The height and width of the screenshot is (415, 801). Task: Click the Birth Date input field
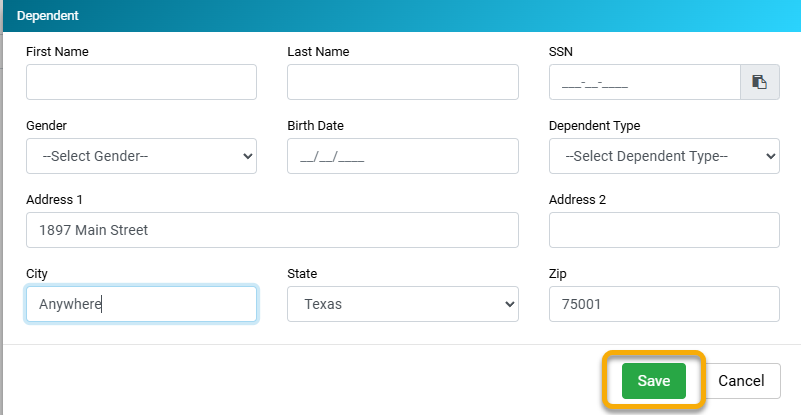402,156
